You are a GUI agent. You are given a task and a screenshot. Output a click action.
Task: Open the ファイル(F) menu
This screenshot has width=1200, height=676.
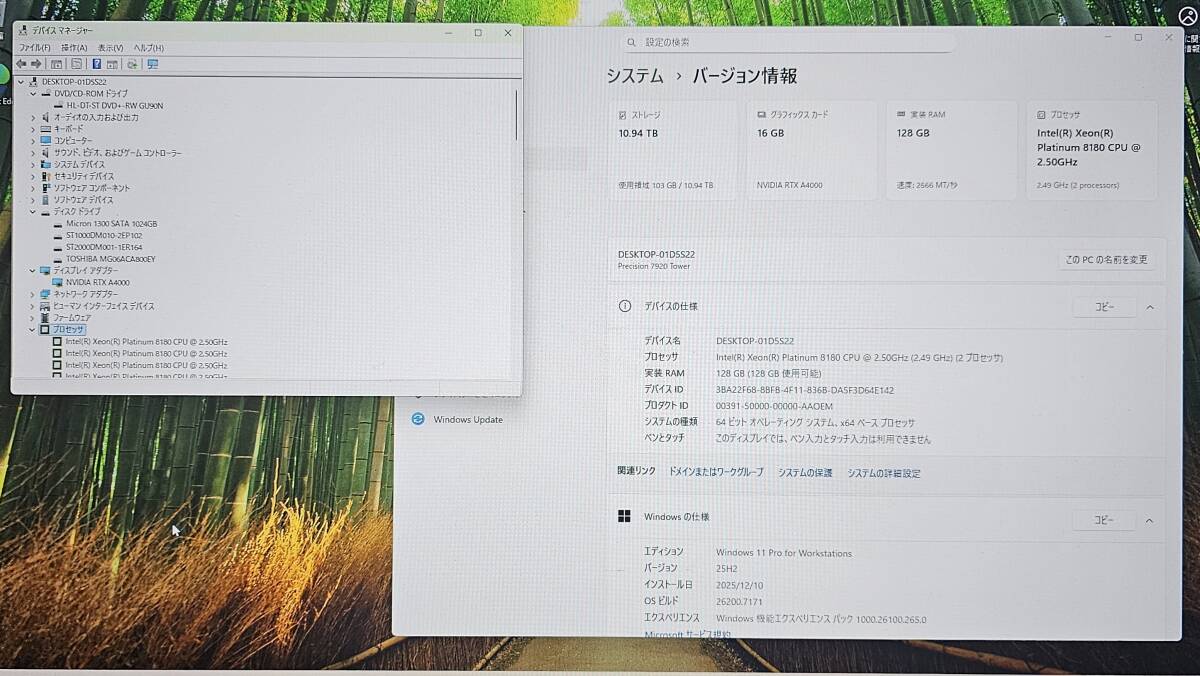(35, 48)
